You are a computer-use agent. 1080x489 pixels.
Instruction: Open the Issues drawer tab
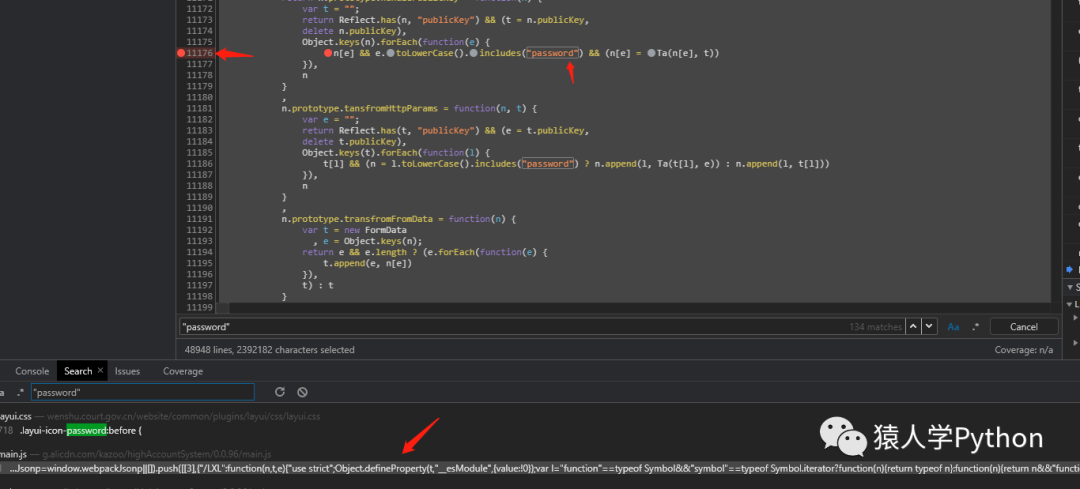click(127, 371)
